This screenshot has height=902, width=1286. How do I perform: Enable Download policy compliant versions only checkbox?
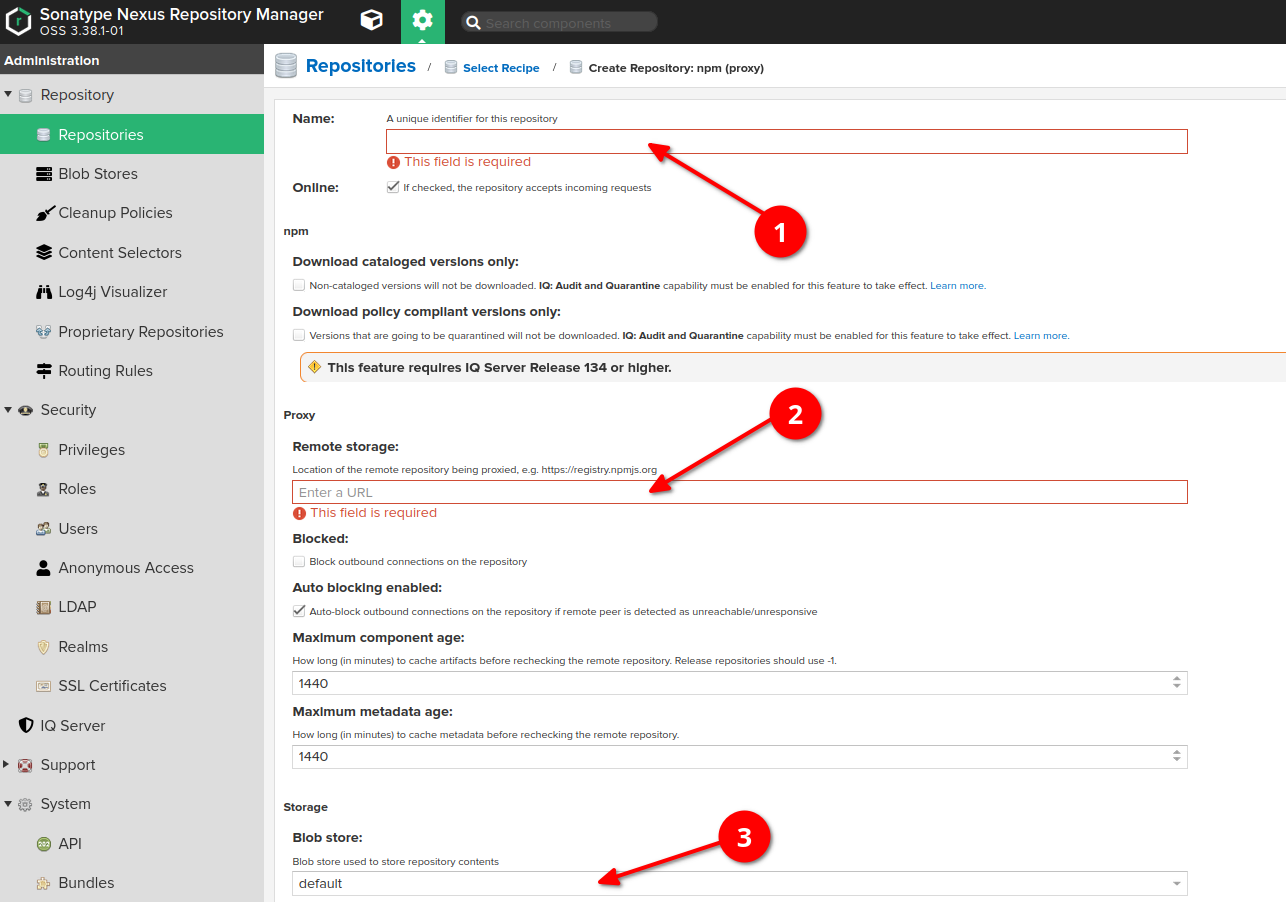299,335
